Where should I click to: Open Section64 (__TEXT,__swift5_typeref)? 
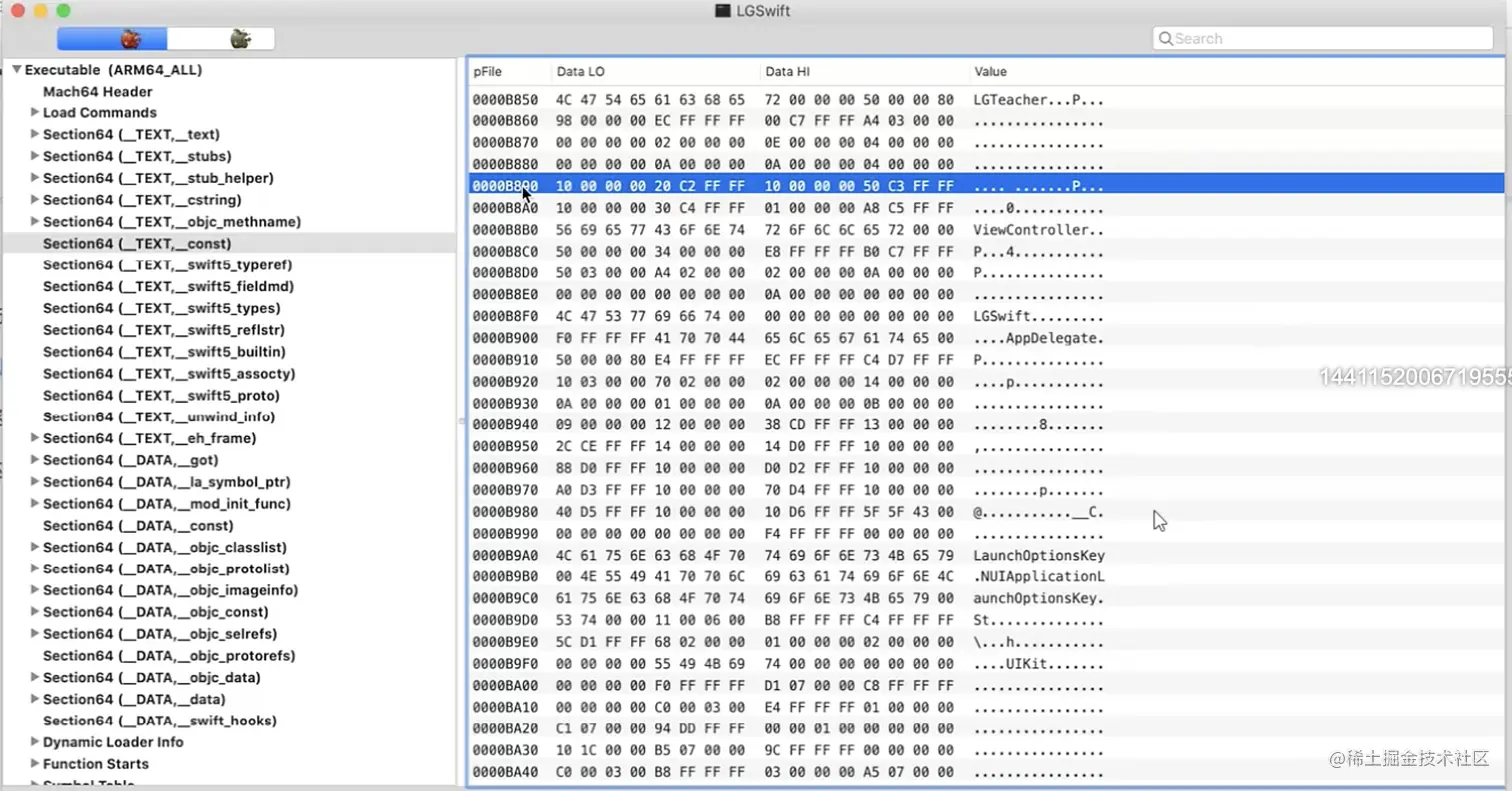pos(167,265)
